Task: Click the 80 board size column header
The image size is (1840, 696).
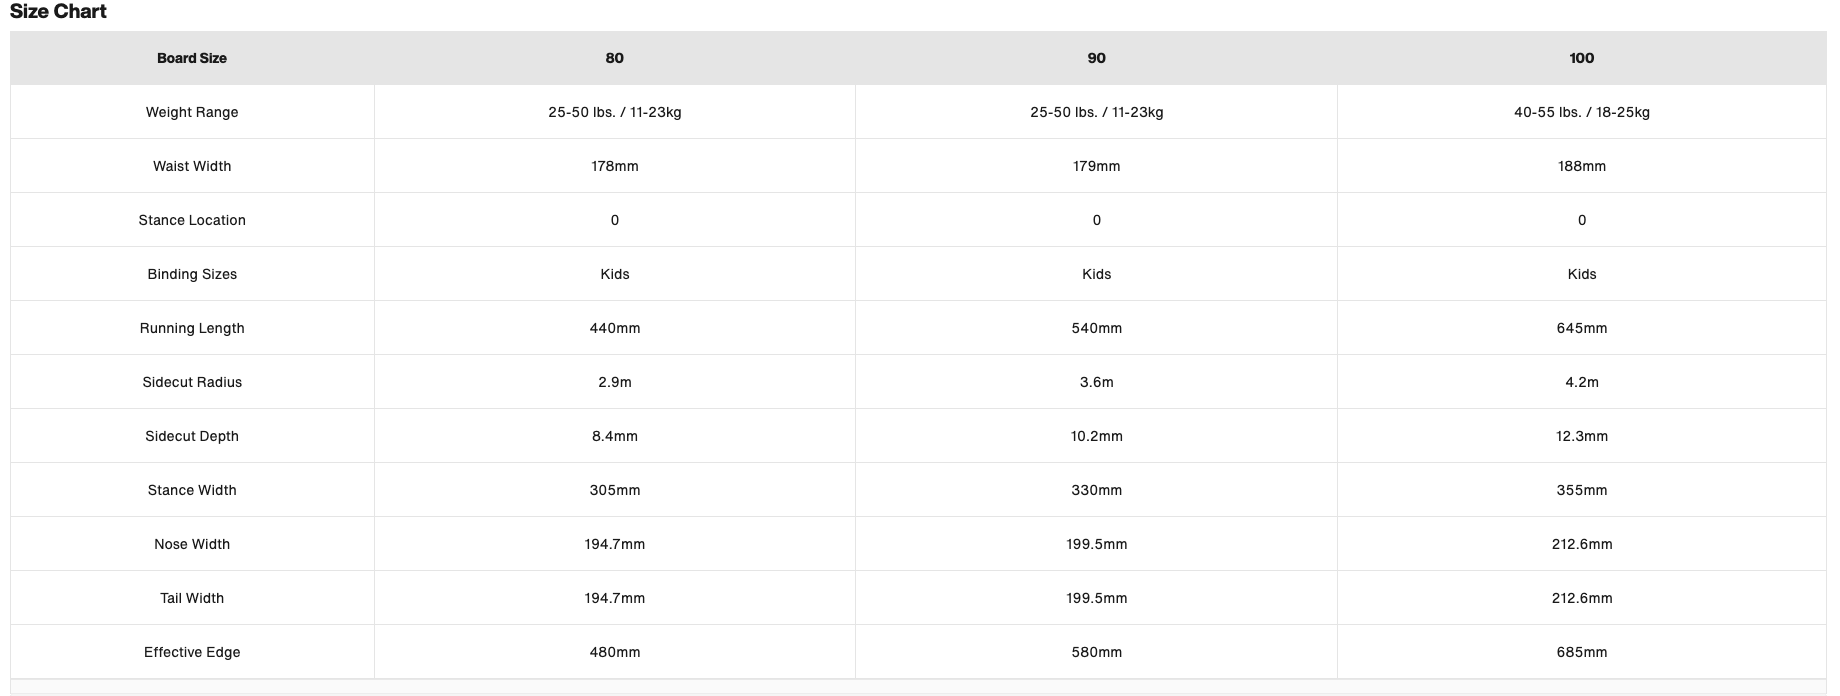Action: [x=615, y=58]
